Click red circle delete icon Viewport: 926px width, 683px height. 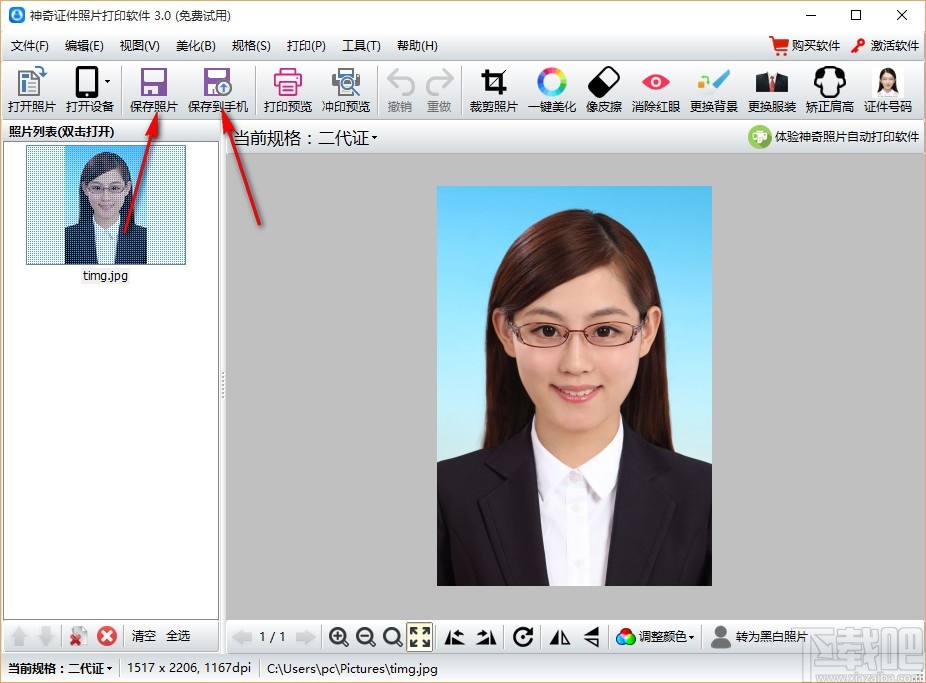pos(107,636)
